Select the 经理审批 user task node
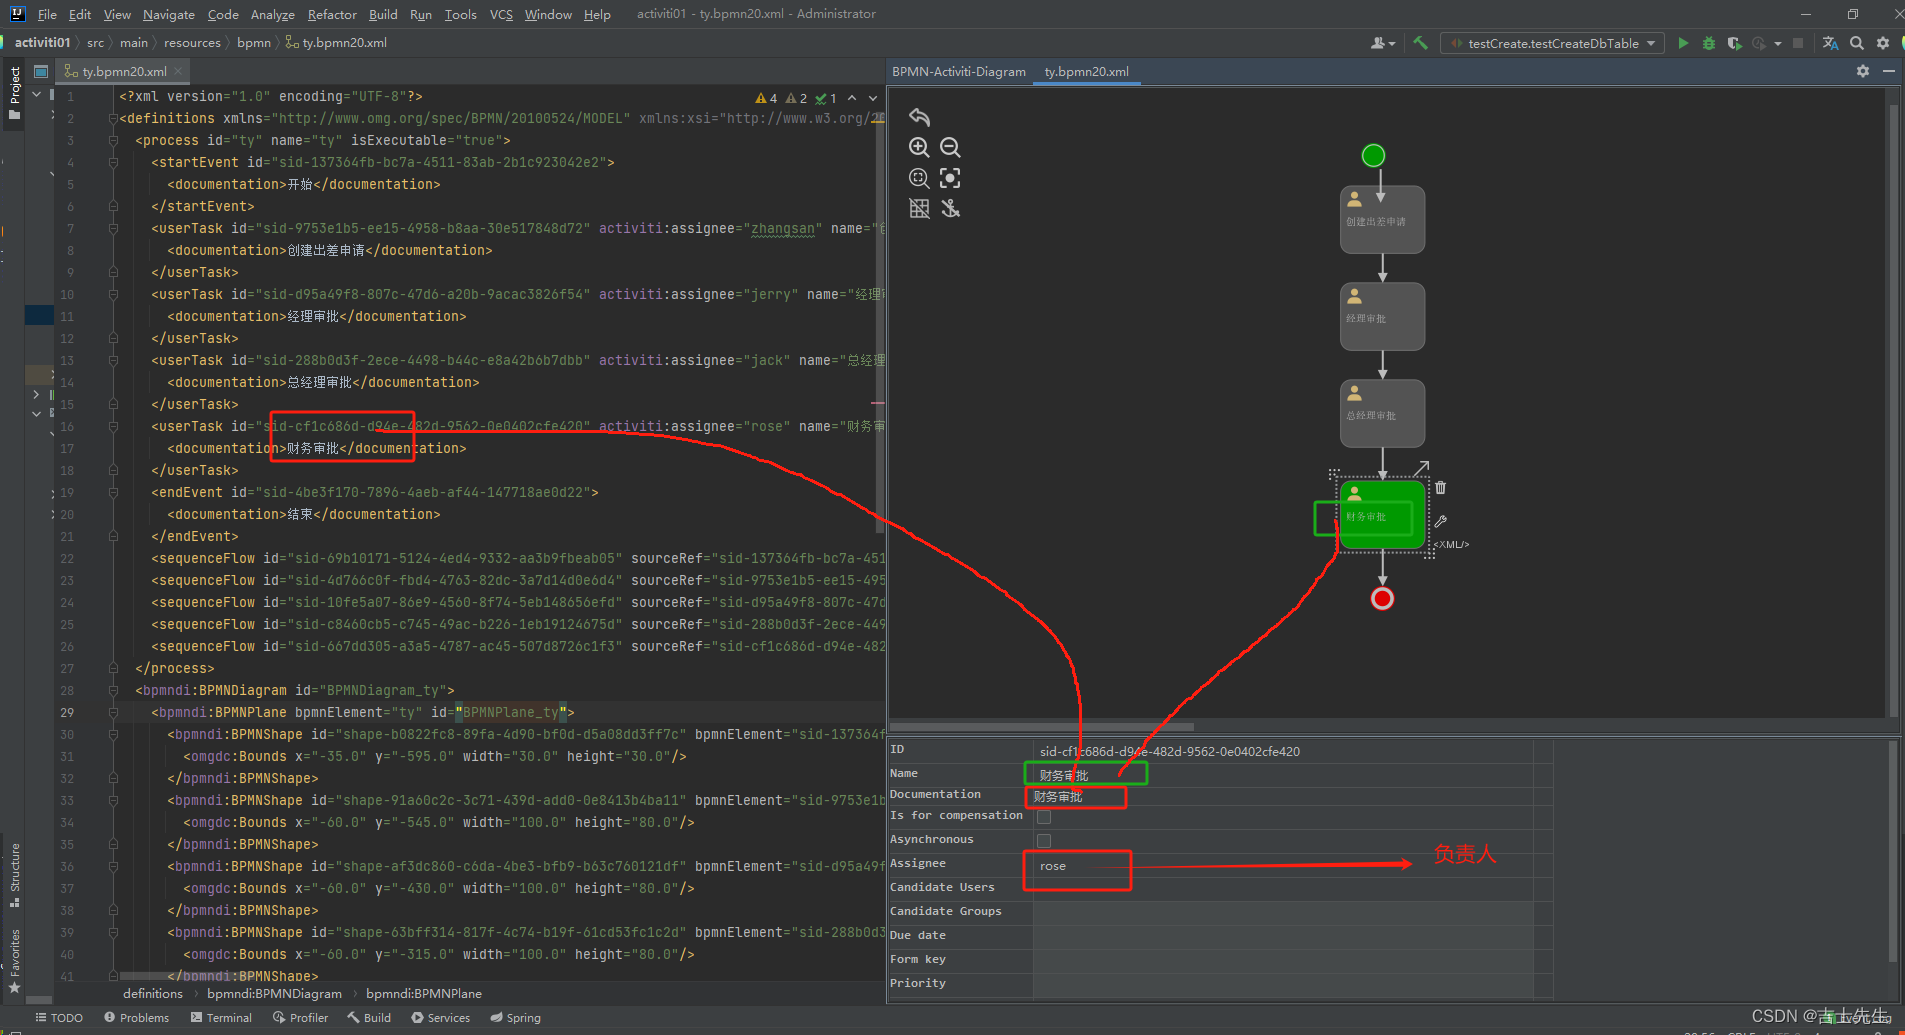The width and height of the screenshot is (1905, 1035). (1382, 316)
